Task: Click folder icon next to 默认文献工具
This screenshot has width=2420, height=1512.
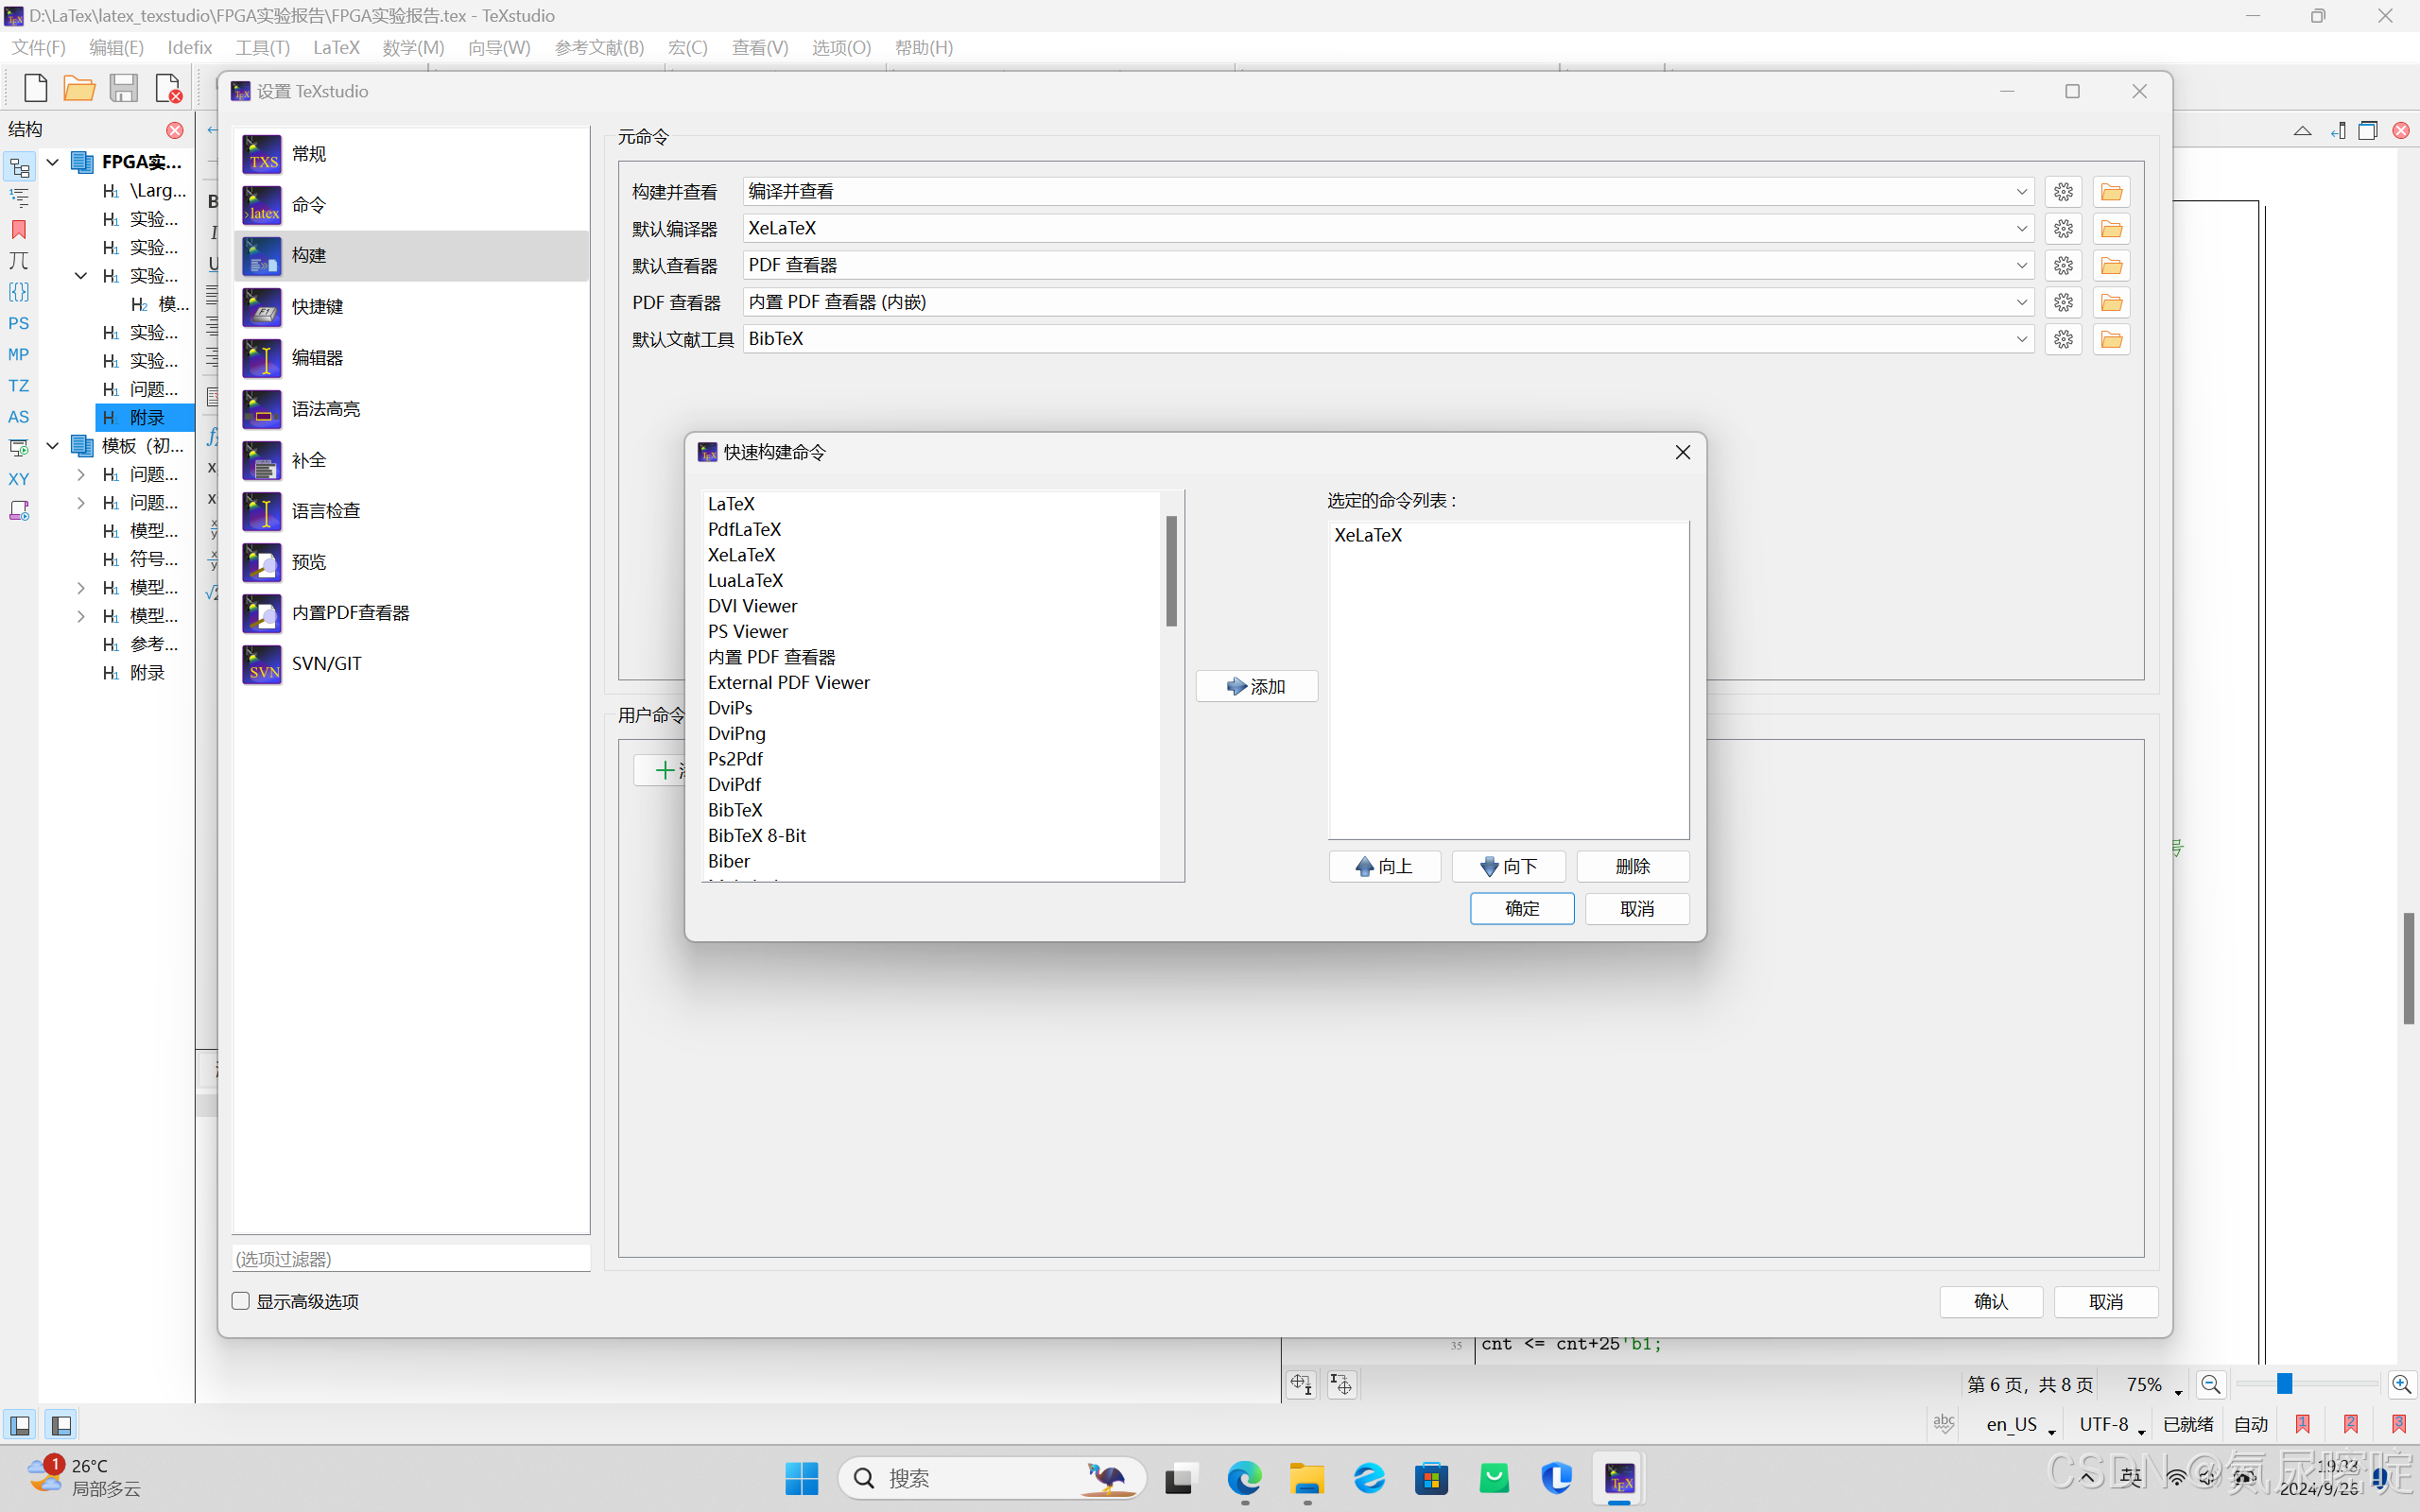Action: [2111, 340]
